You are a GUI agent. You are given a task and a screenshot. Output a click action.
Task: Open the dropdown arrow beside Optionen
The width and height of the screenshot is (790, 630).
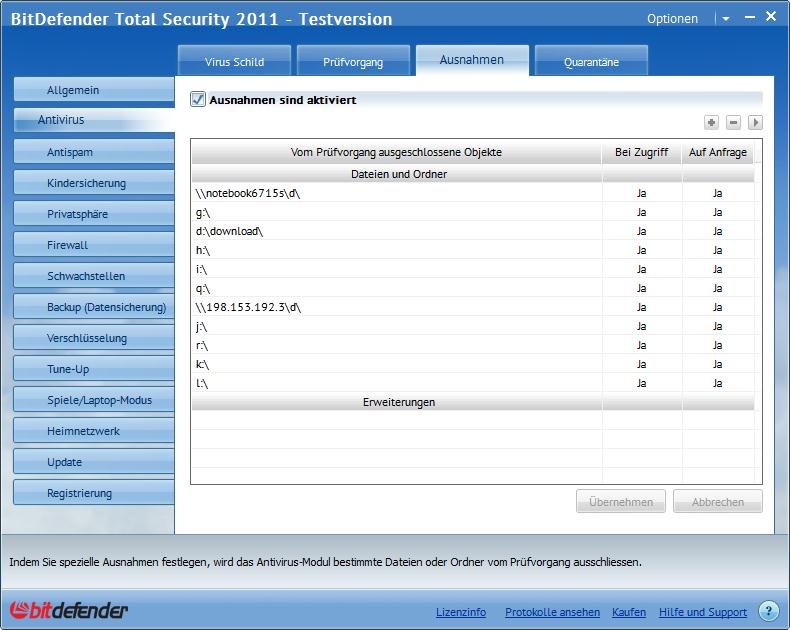coord(726,19)
